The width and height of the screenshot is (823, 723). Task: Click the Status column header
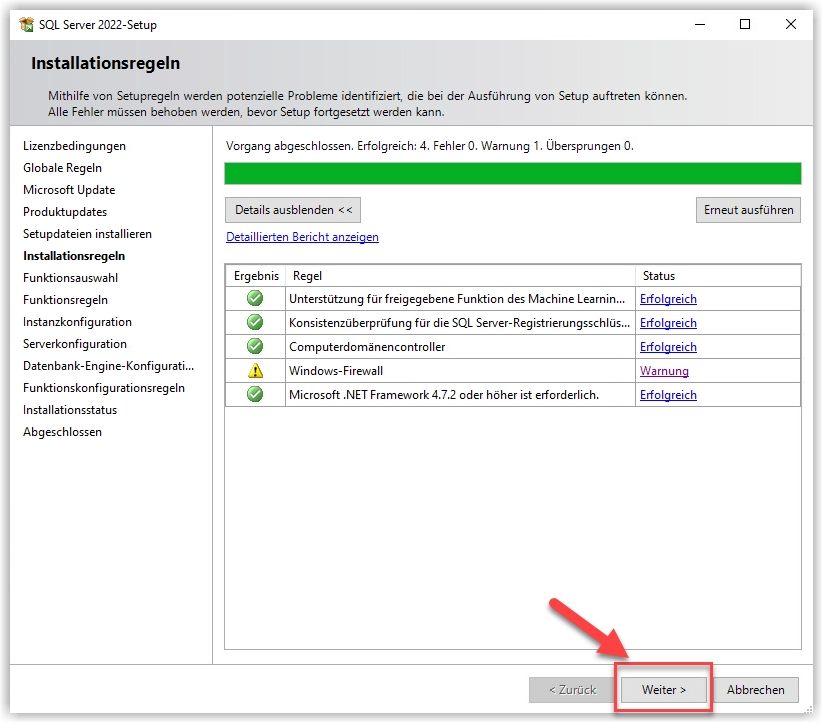click(x=718, y=276)
